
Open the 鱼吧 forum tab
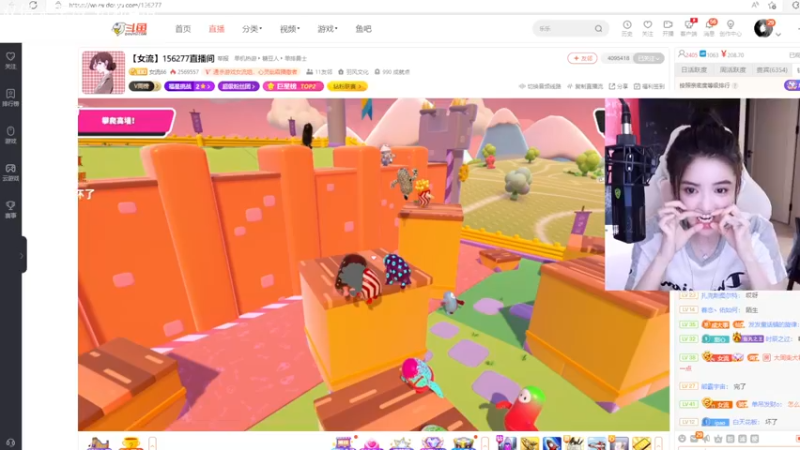[363, 29]
